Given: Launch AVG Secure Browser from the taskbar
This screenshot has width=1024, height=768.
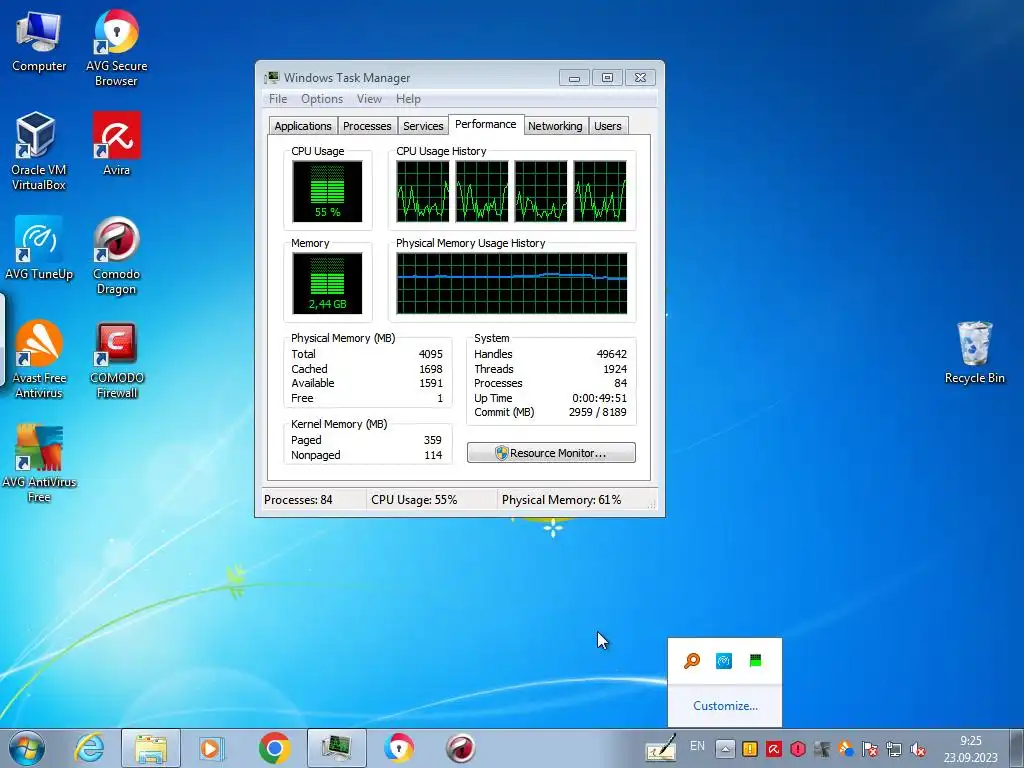Looking at the screenshot, I should pyautogui.click(x=398, y=748).
